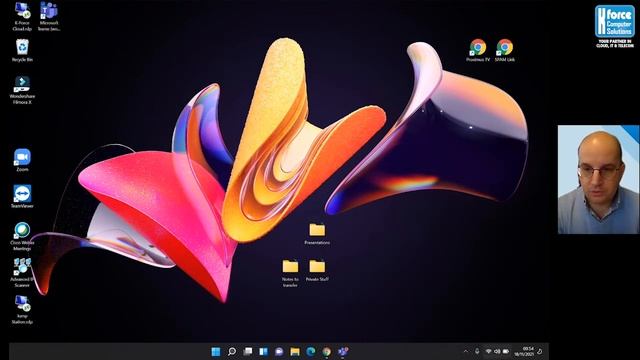Select the Wondershare Filmora X shortcut

(22, 90)
